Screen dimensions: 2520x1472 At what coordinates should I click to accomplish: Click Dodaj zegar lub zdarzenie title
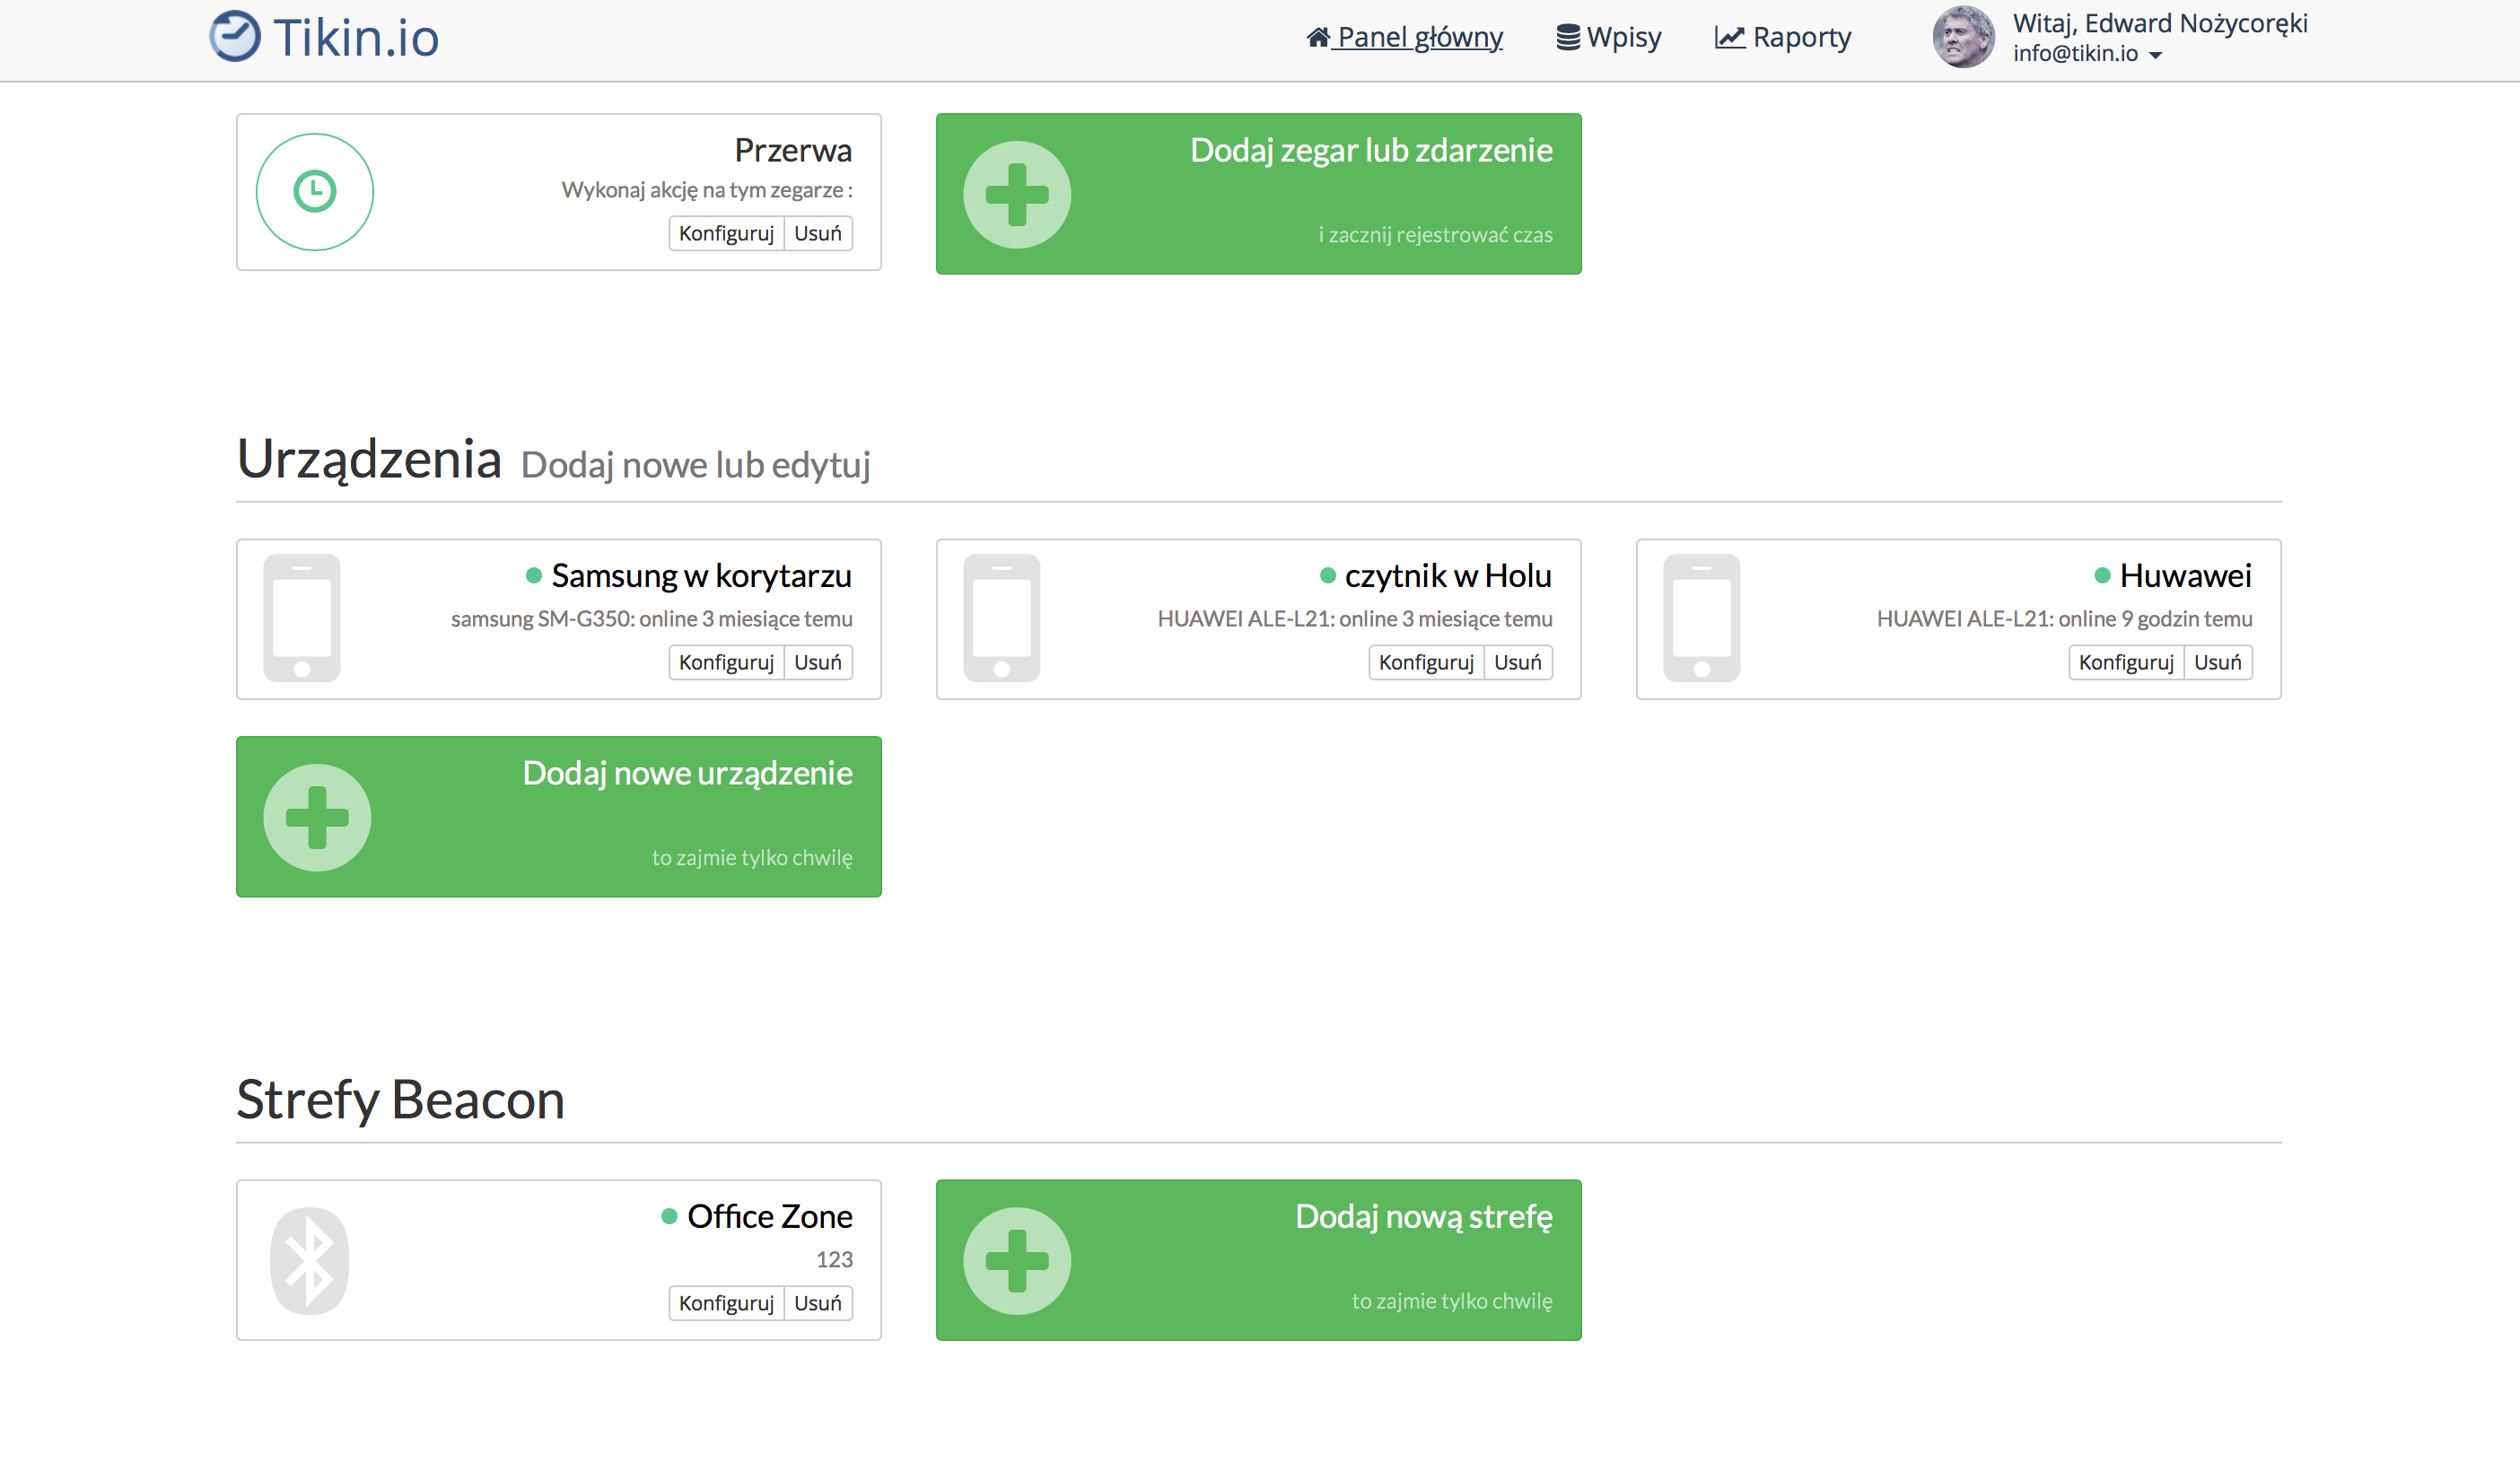click(x=1371, y=150)
